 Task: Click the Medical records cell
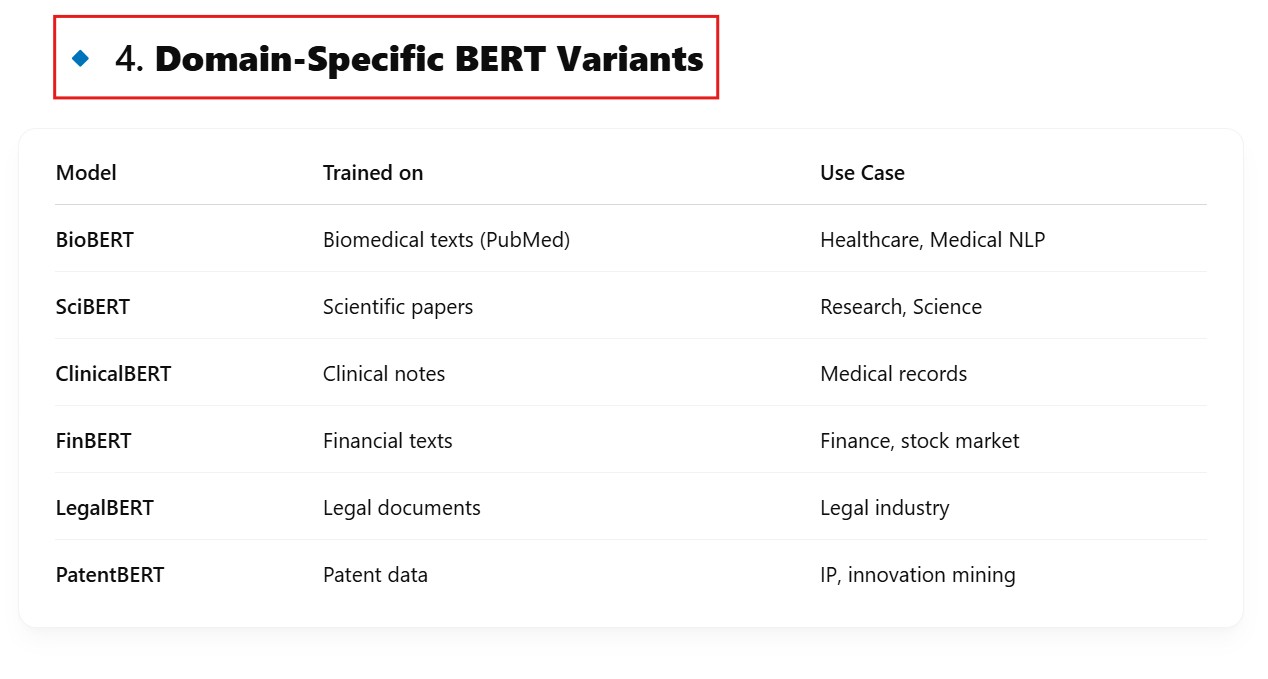[893, 374]
